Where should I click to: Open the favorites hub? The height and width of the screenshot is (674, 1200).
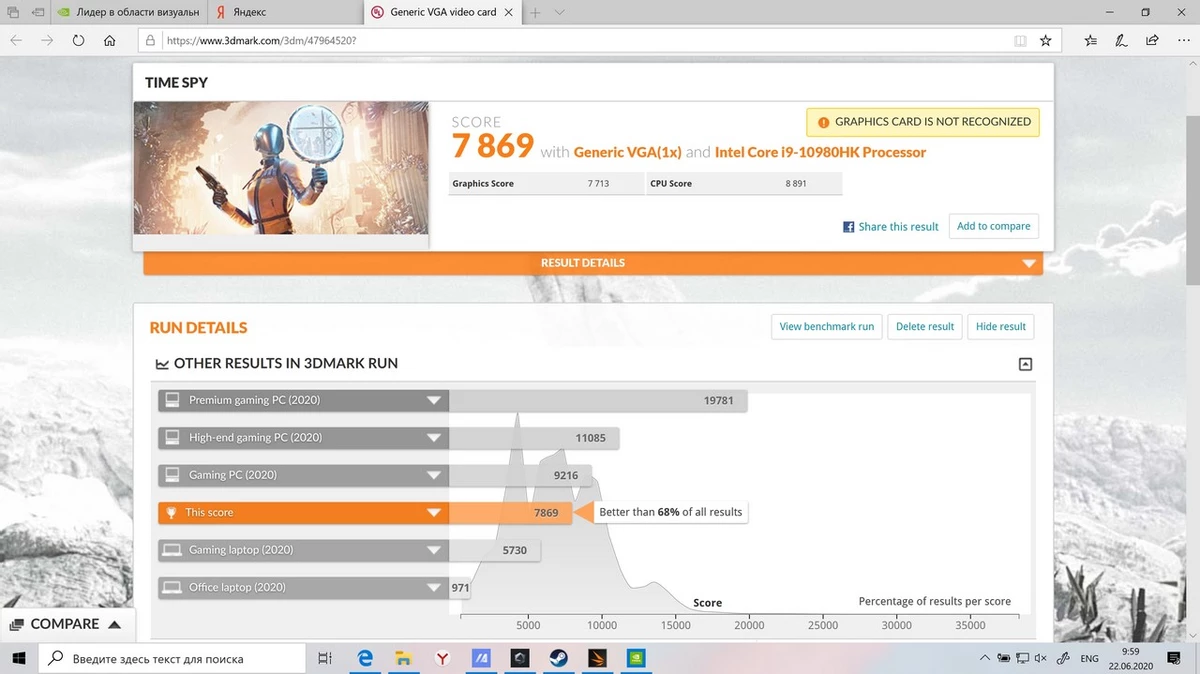[1091, 41]
